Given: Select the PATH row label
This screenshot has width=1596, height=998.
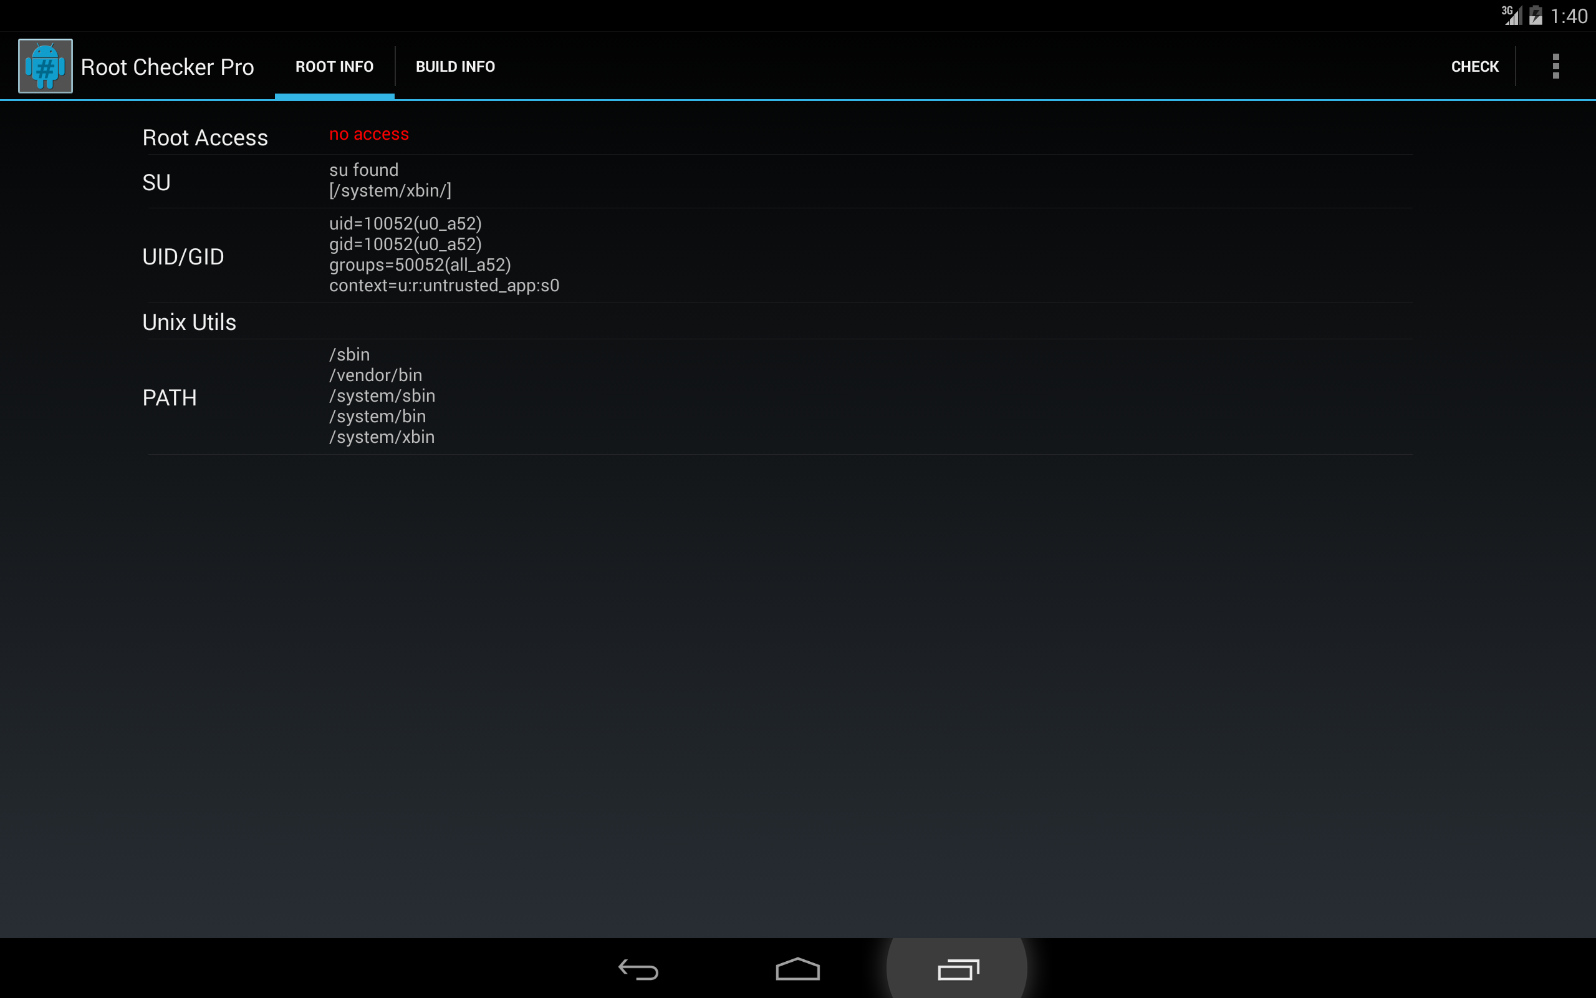Looking at the screenshot, I should (x=169, y=398).
